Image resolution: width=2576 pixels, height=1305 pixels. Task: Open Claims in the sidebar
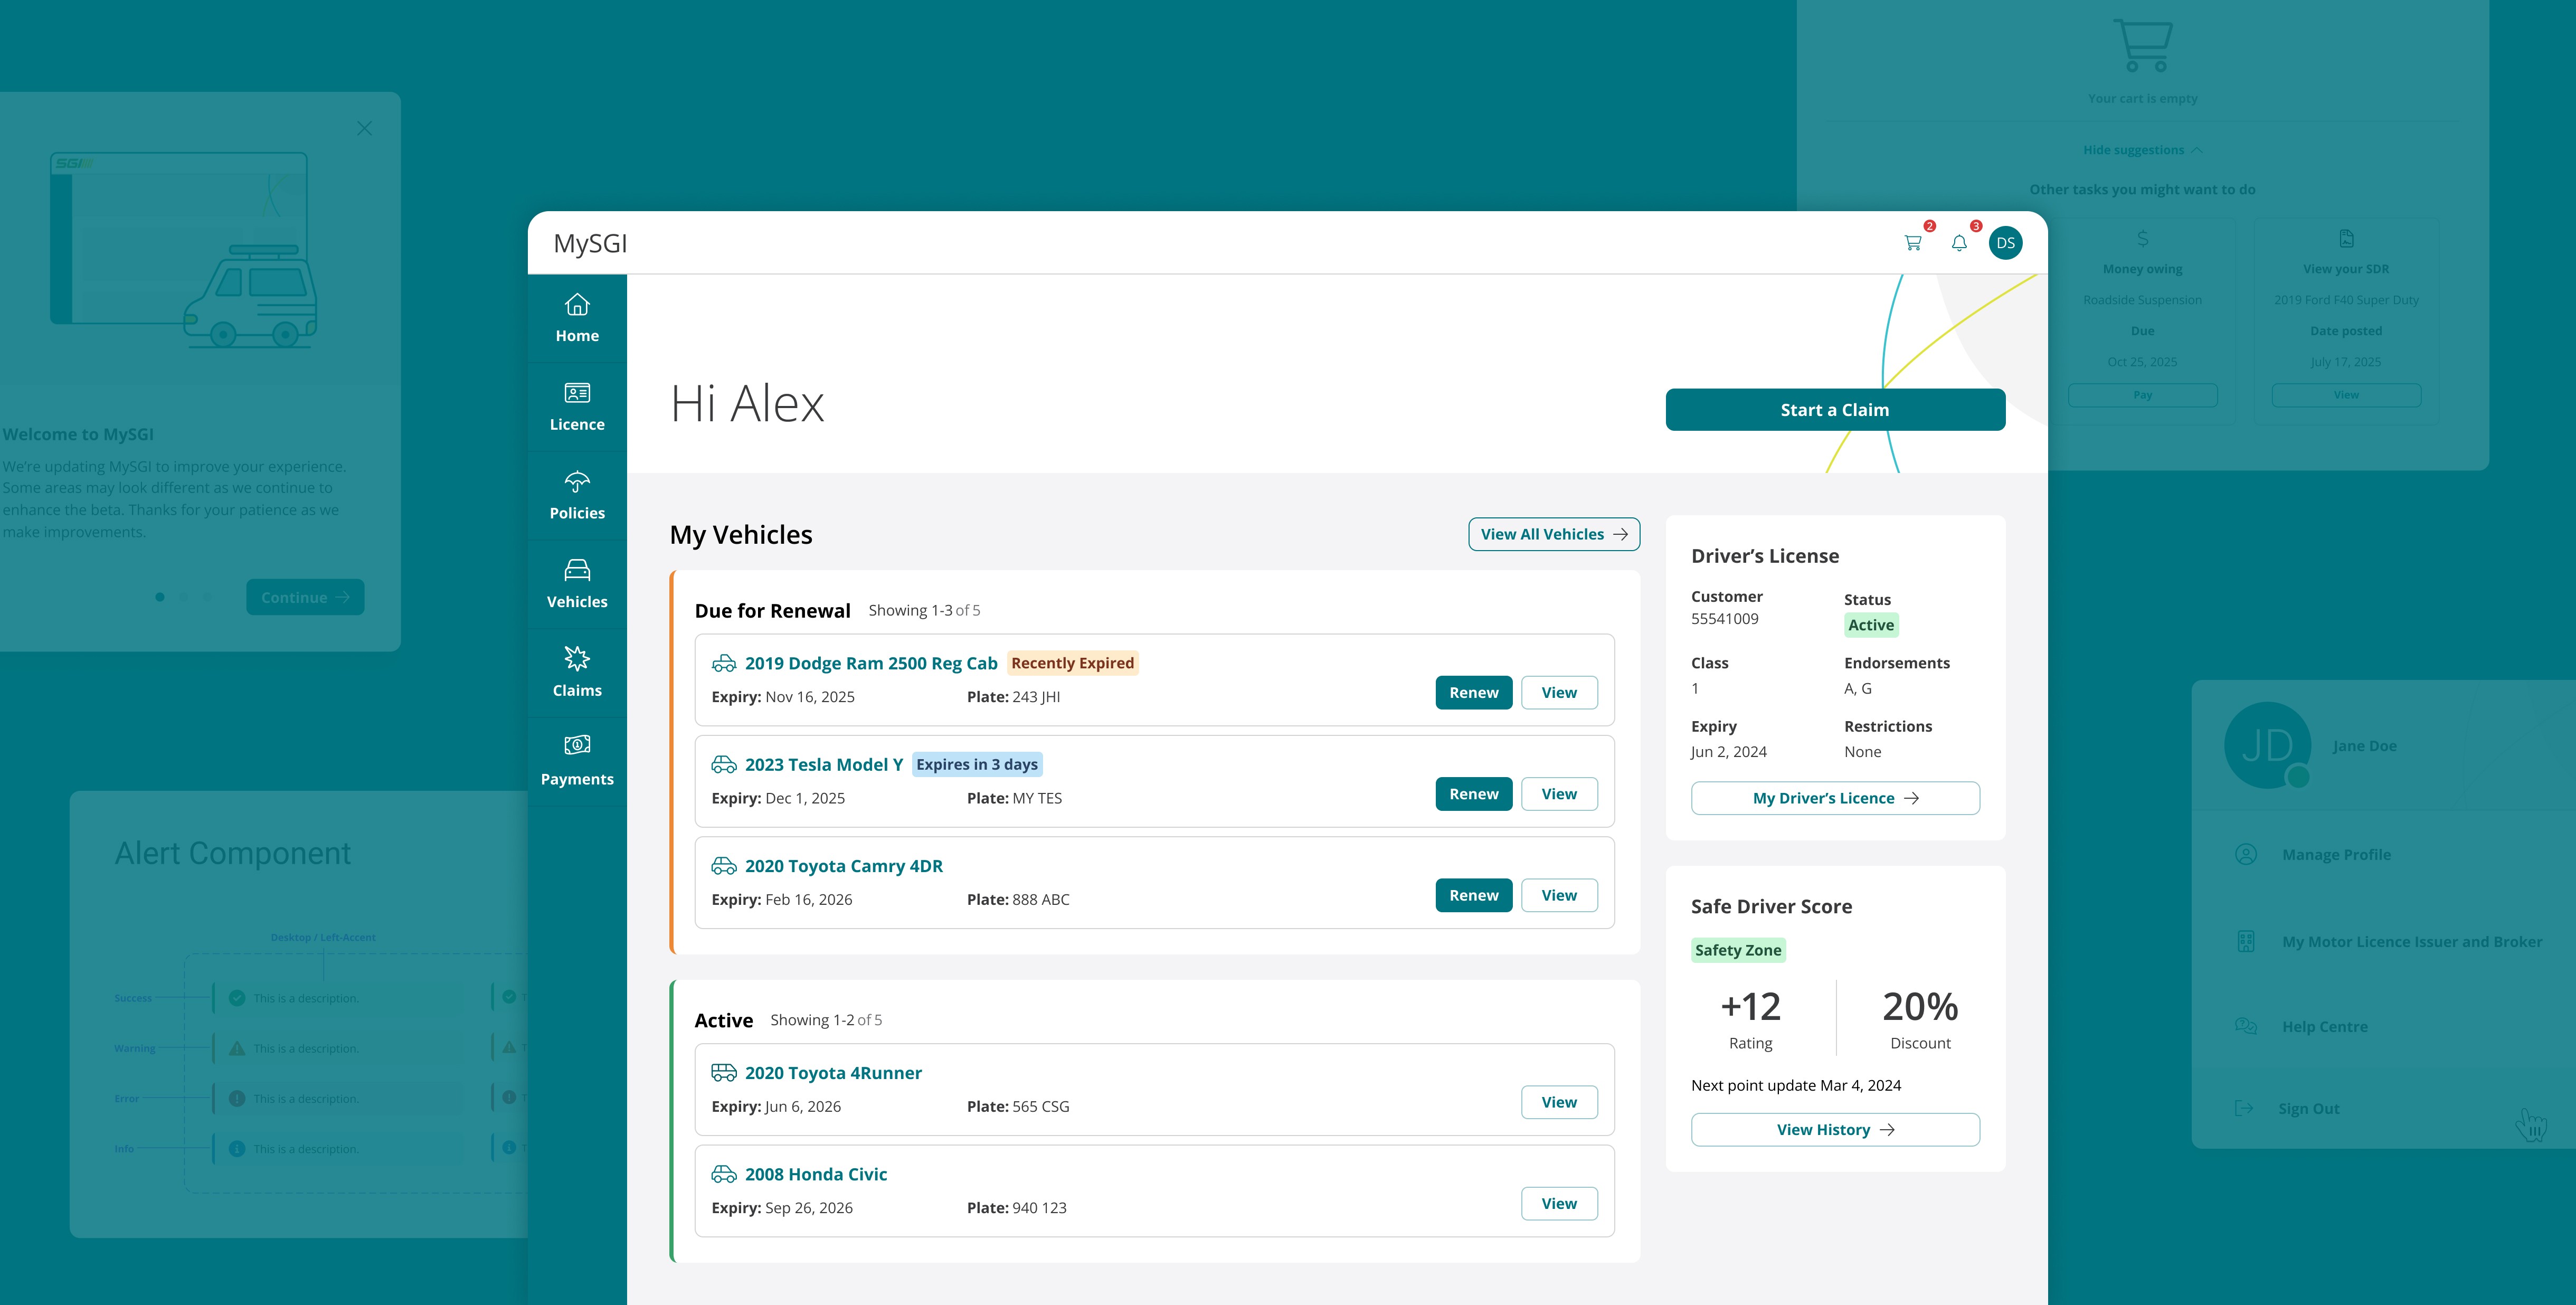click(x=577, y=672)
